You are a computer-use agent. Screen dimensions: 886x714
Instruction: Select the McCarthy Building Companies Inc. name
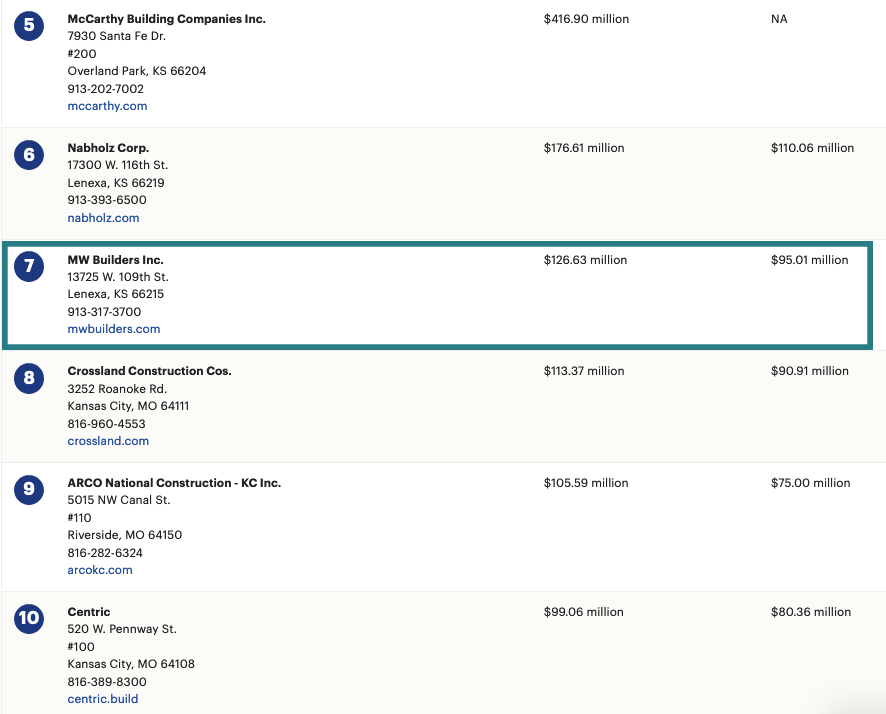pyautogui.click(x=167, y=19)
